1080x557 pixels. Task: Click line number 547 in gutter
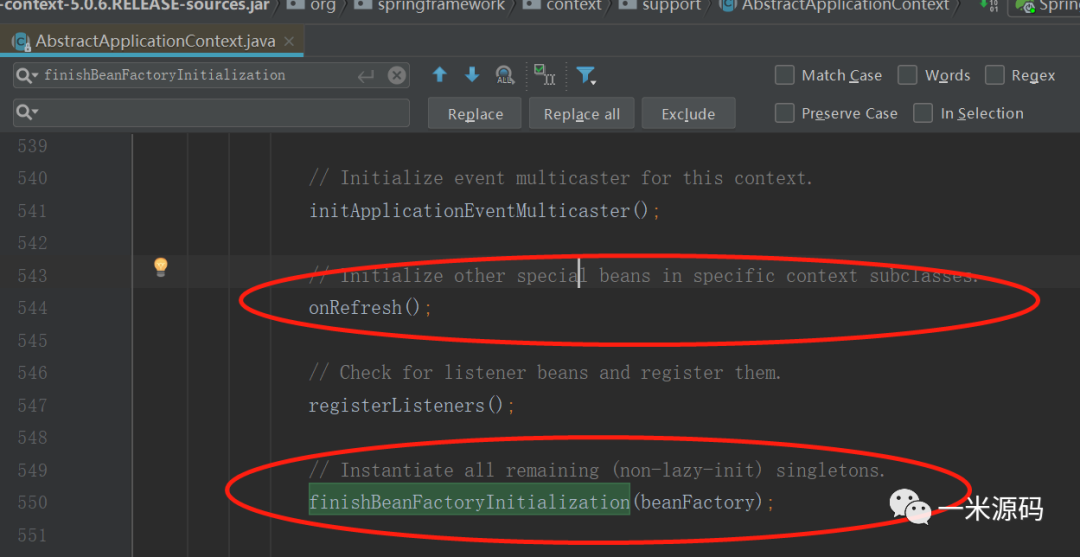32,405
